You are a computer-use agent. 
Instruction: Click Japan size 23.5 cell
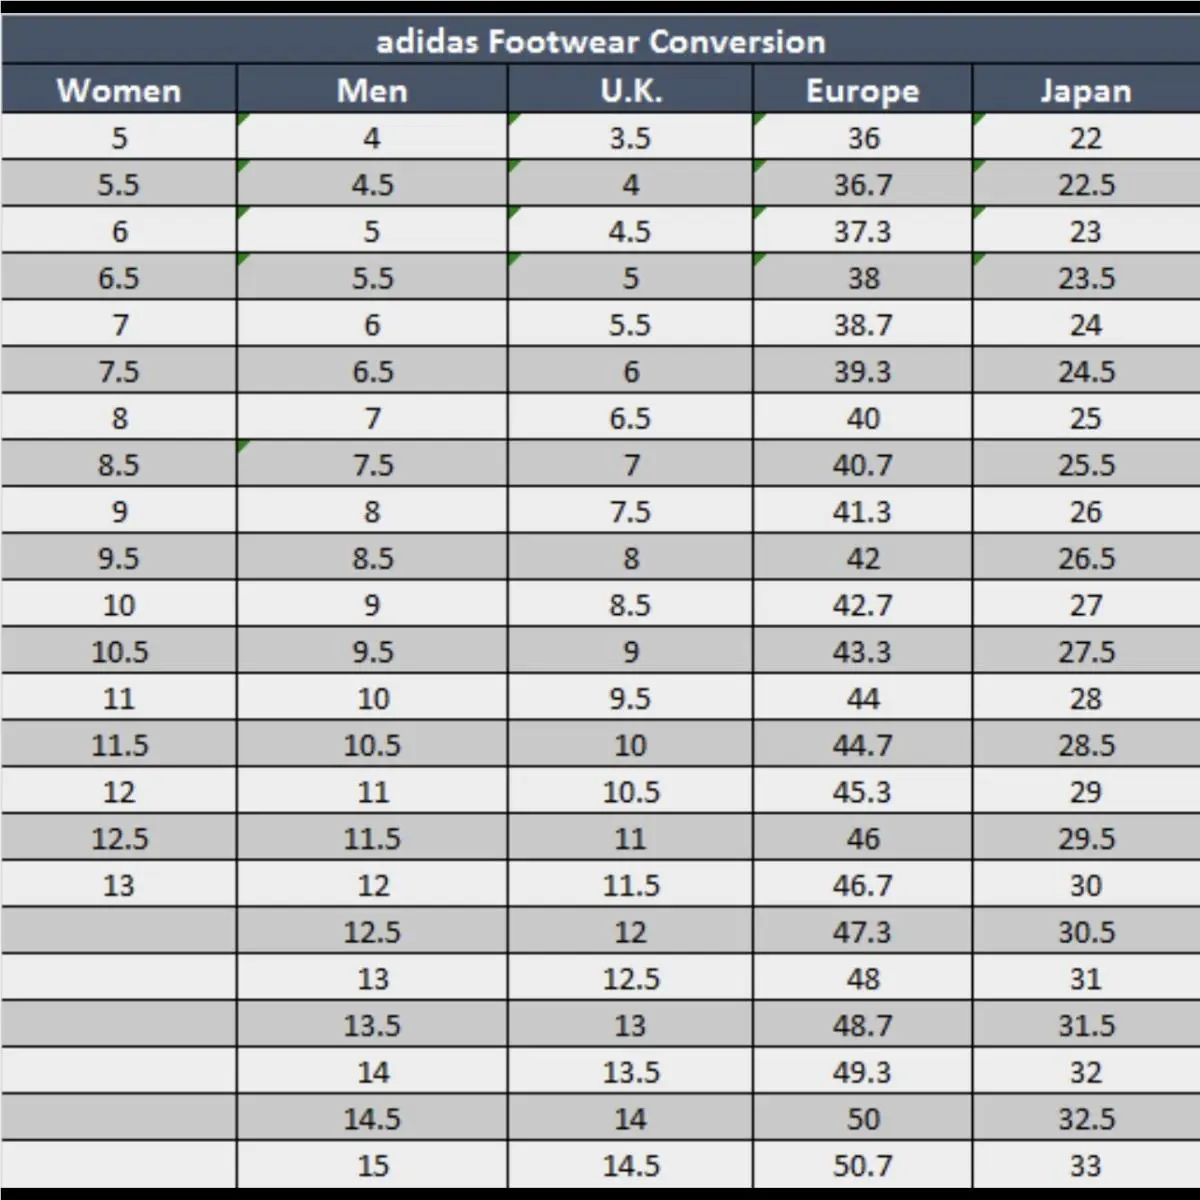pyautogui.click(x=1086, y=277)
